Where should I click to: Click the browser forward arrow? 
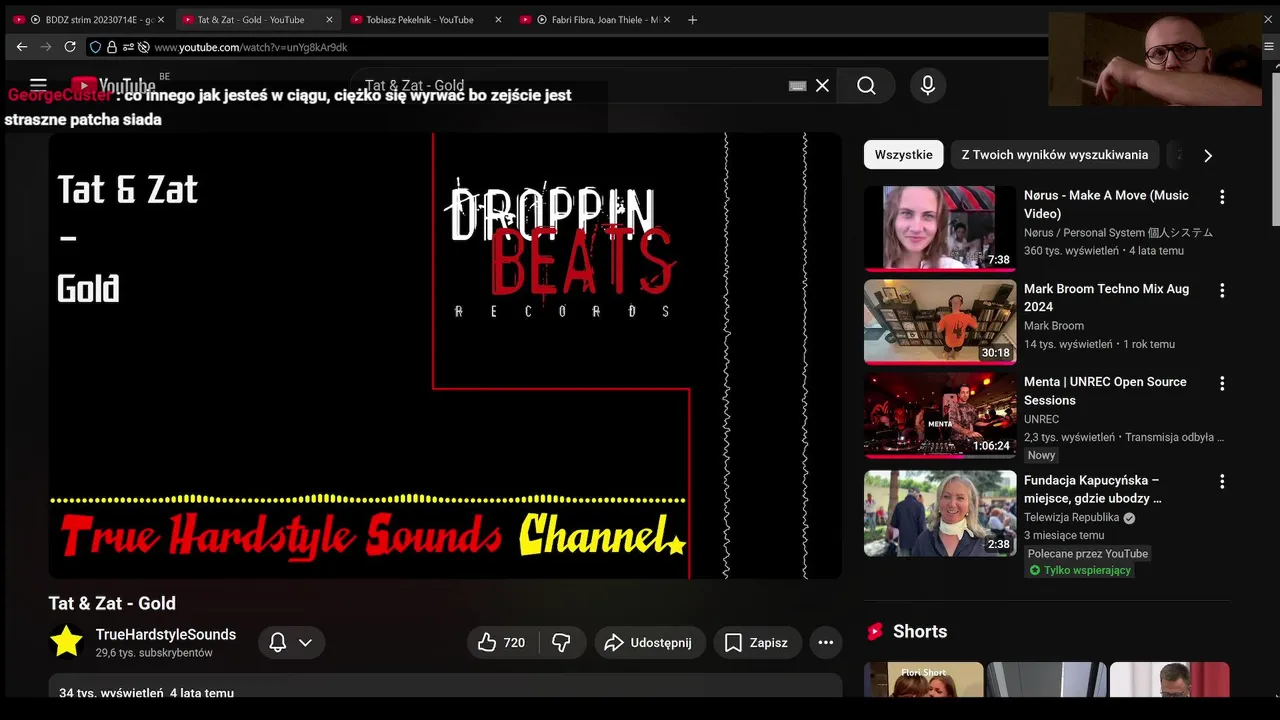[x=46, y=47]
